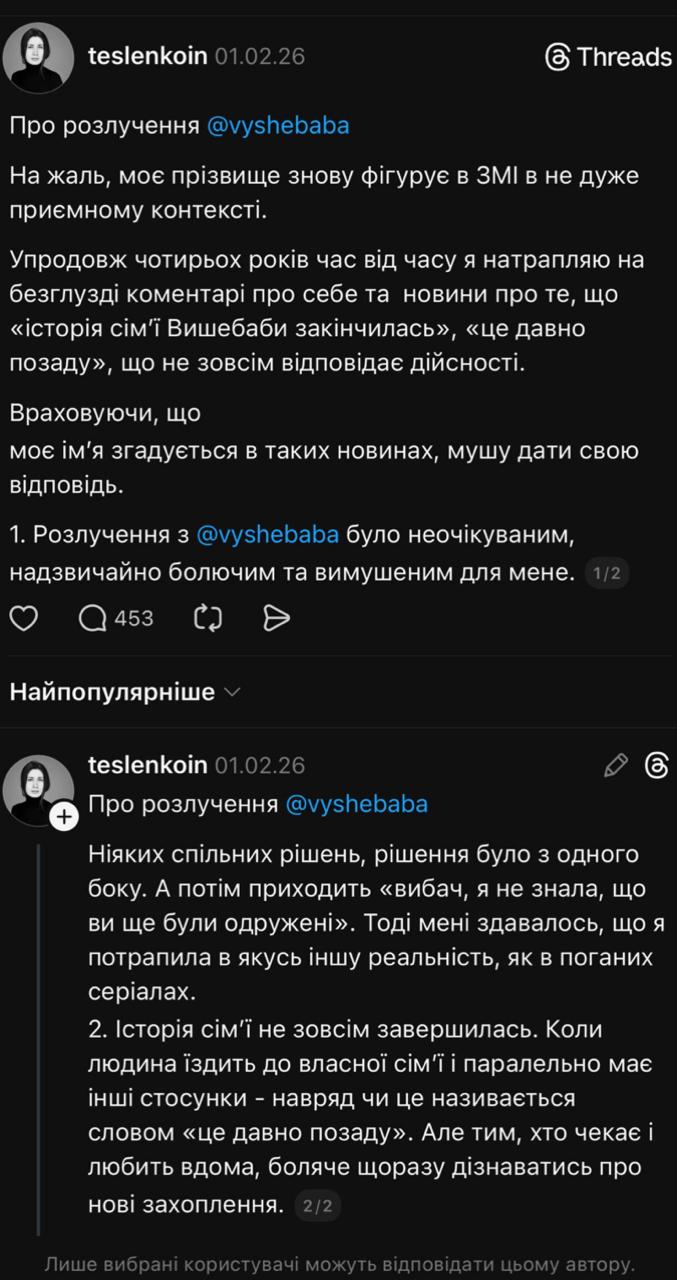Follow teslenkoin via the plus badge

[66, 815]
